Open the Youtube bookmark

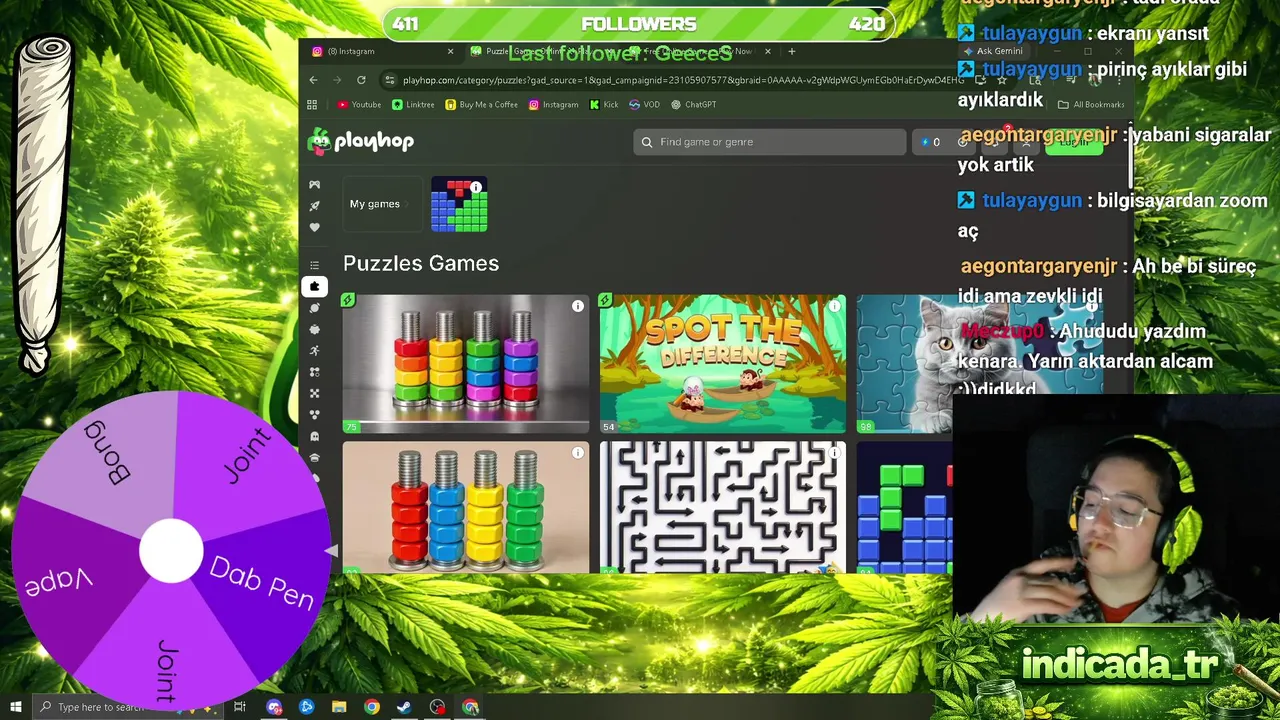point(359,104)
